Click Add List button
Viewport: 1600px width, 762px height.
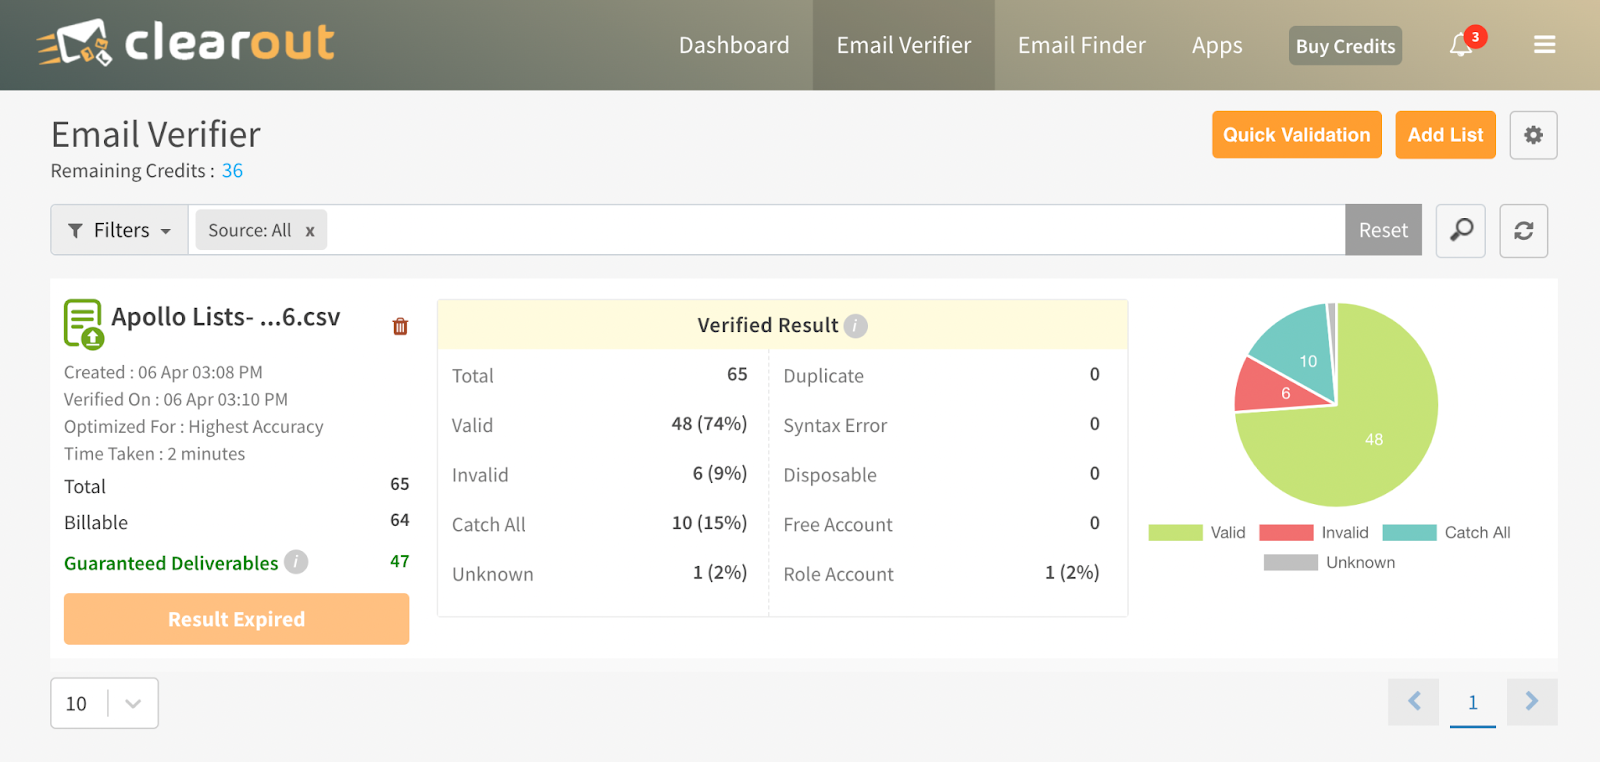(1445, 135)
